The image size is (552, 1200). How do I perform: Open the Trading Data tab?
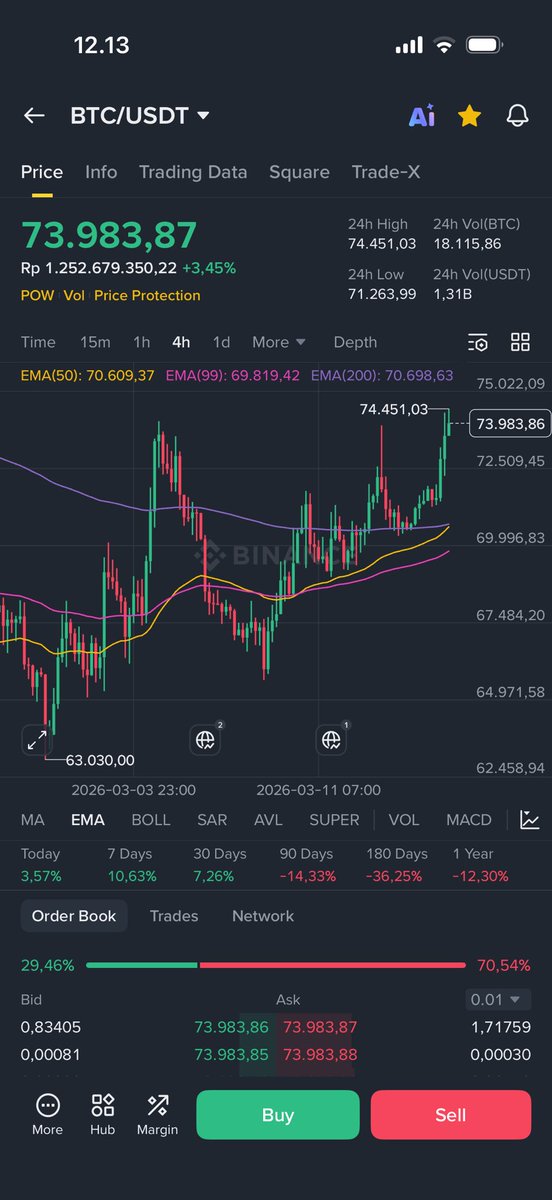point(193,172)
